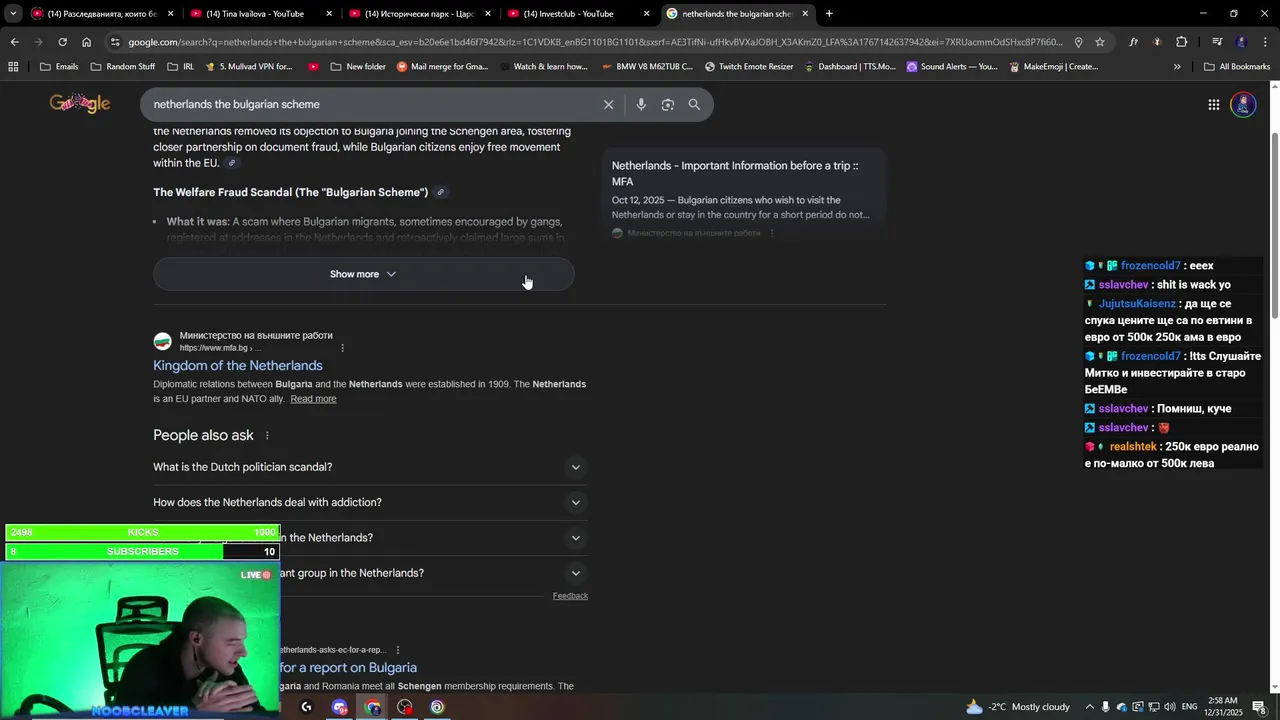The width and height of the screenshot is (1280, 720).
Task: Show hidden system tray icons chevron
Action: [x=1090, y=707]
